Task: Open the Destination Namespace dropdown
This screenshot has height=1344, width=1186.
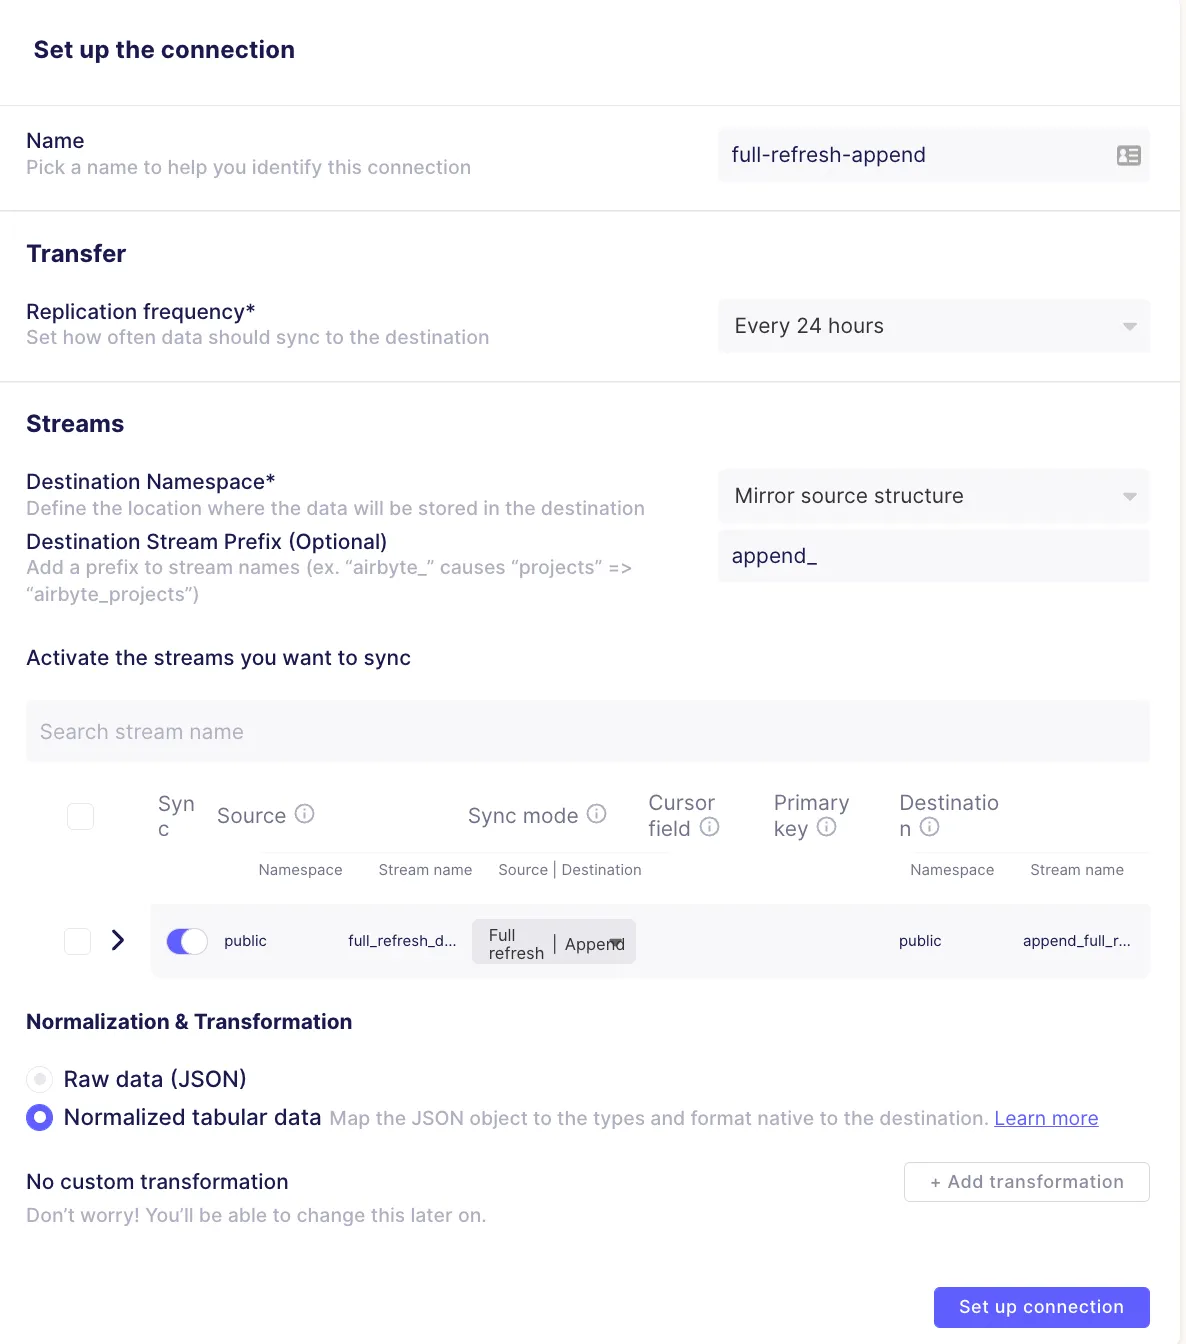Action: point(933,496)
